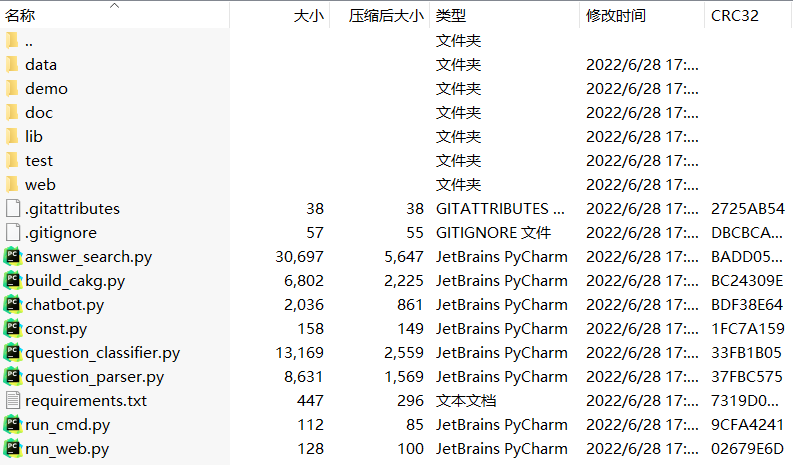Click CRC32 value 2725AB54
Screen dimensions: 793x465
click(x=747, y=208)
